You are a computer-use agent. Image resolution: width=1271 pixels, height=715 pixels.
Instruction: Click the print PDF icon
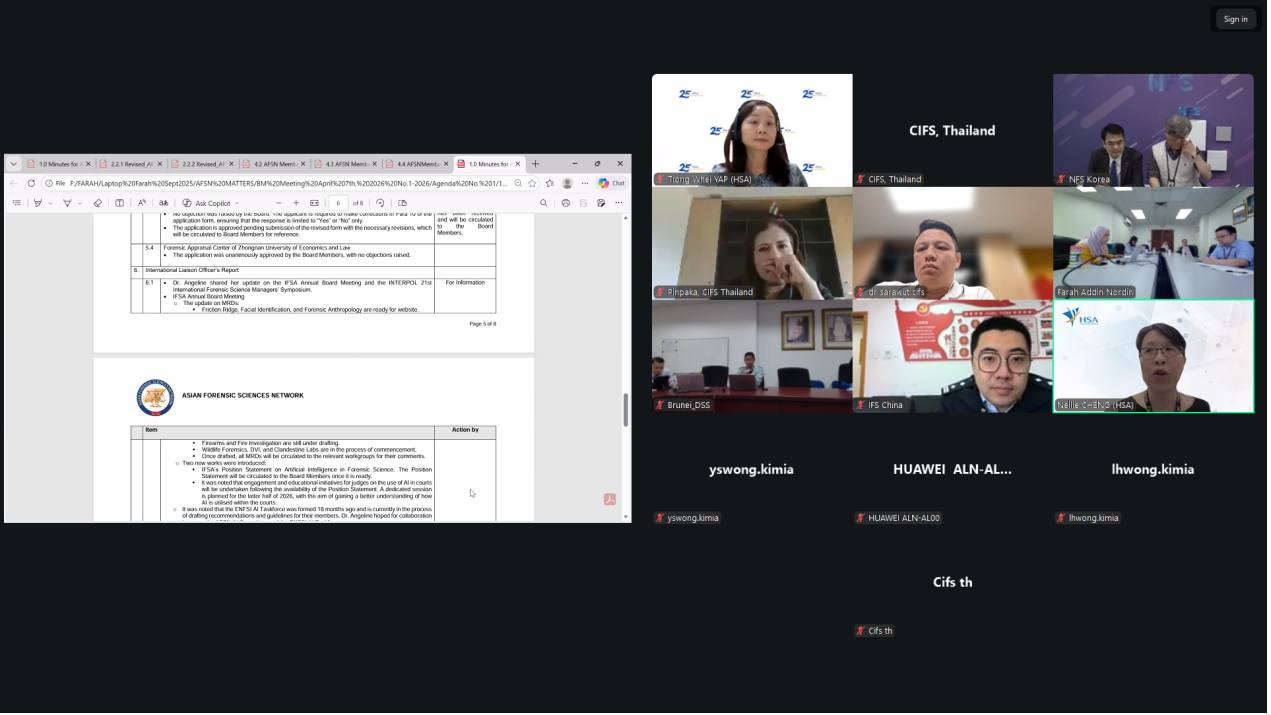point(565,203)
